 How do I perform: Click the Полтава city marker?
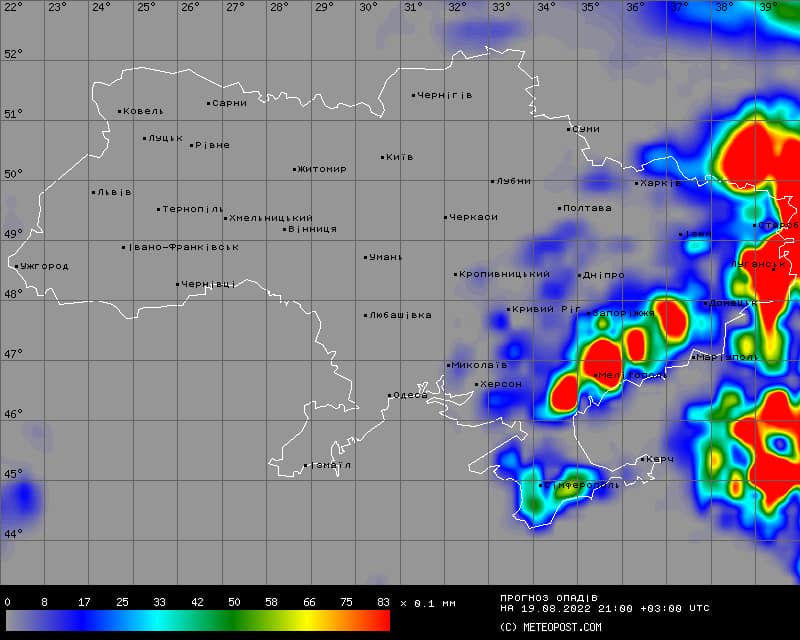[560, 208]
